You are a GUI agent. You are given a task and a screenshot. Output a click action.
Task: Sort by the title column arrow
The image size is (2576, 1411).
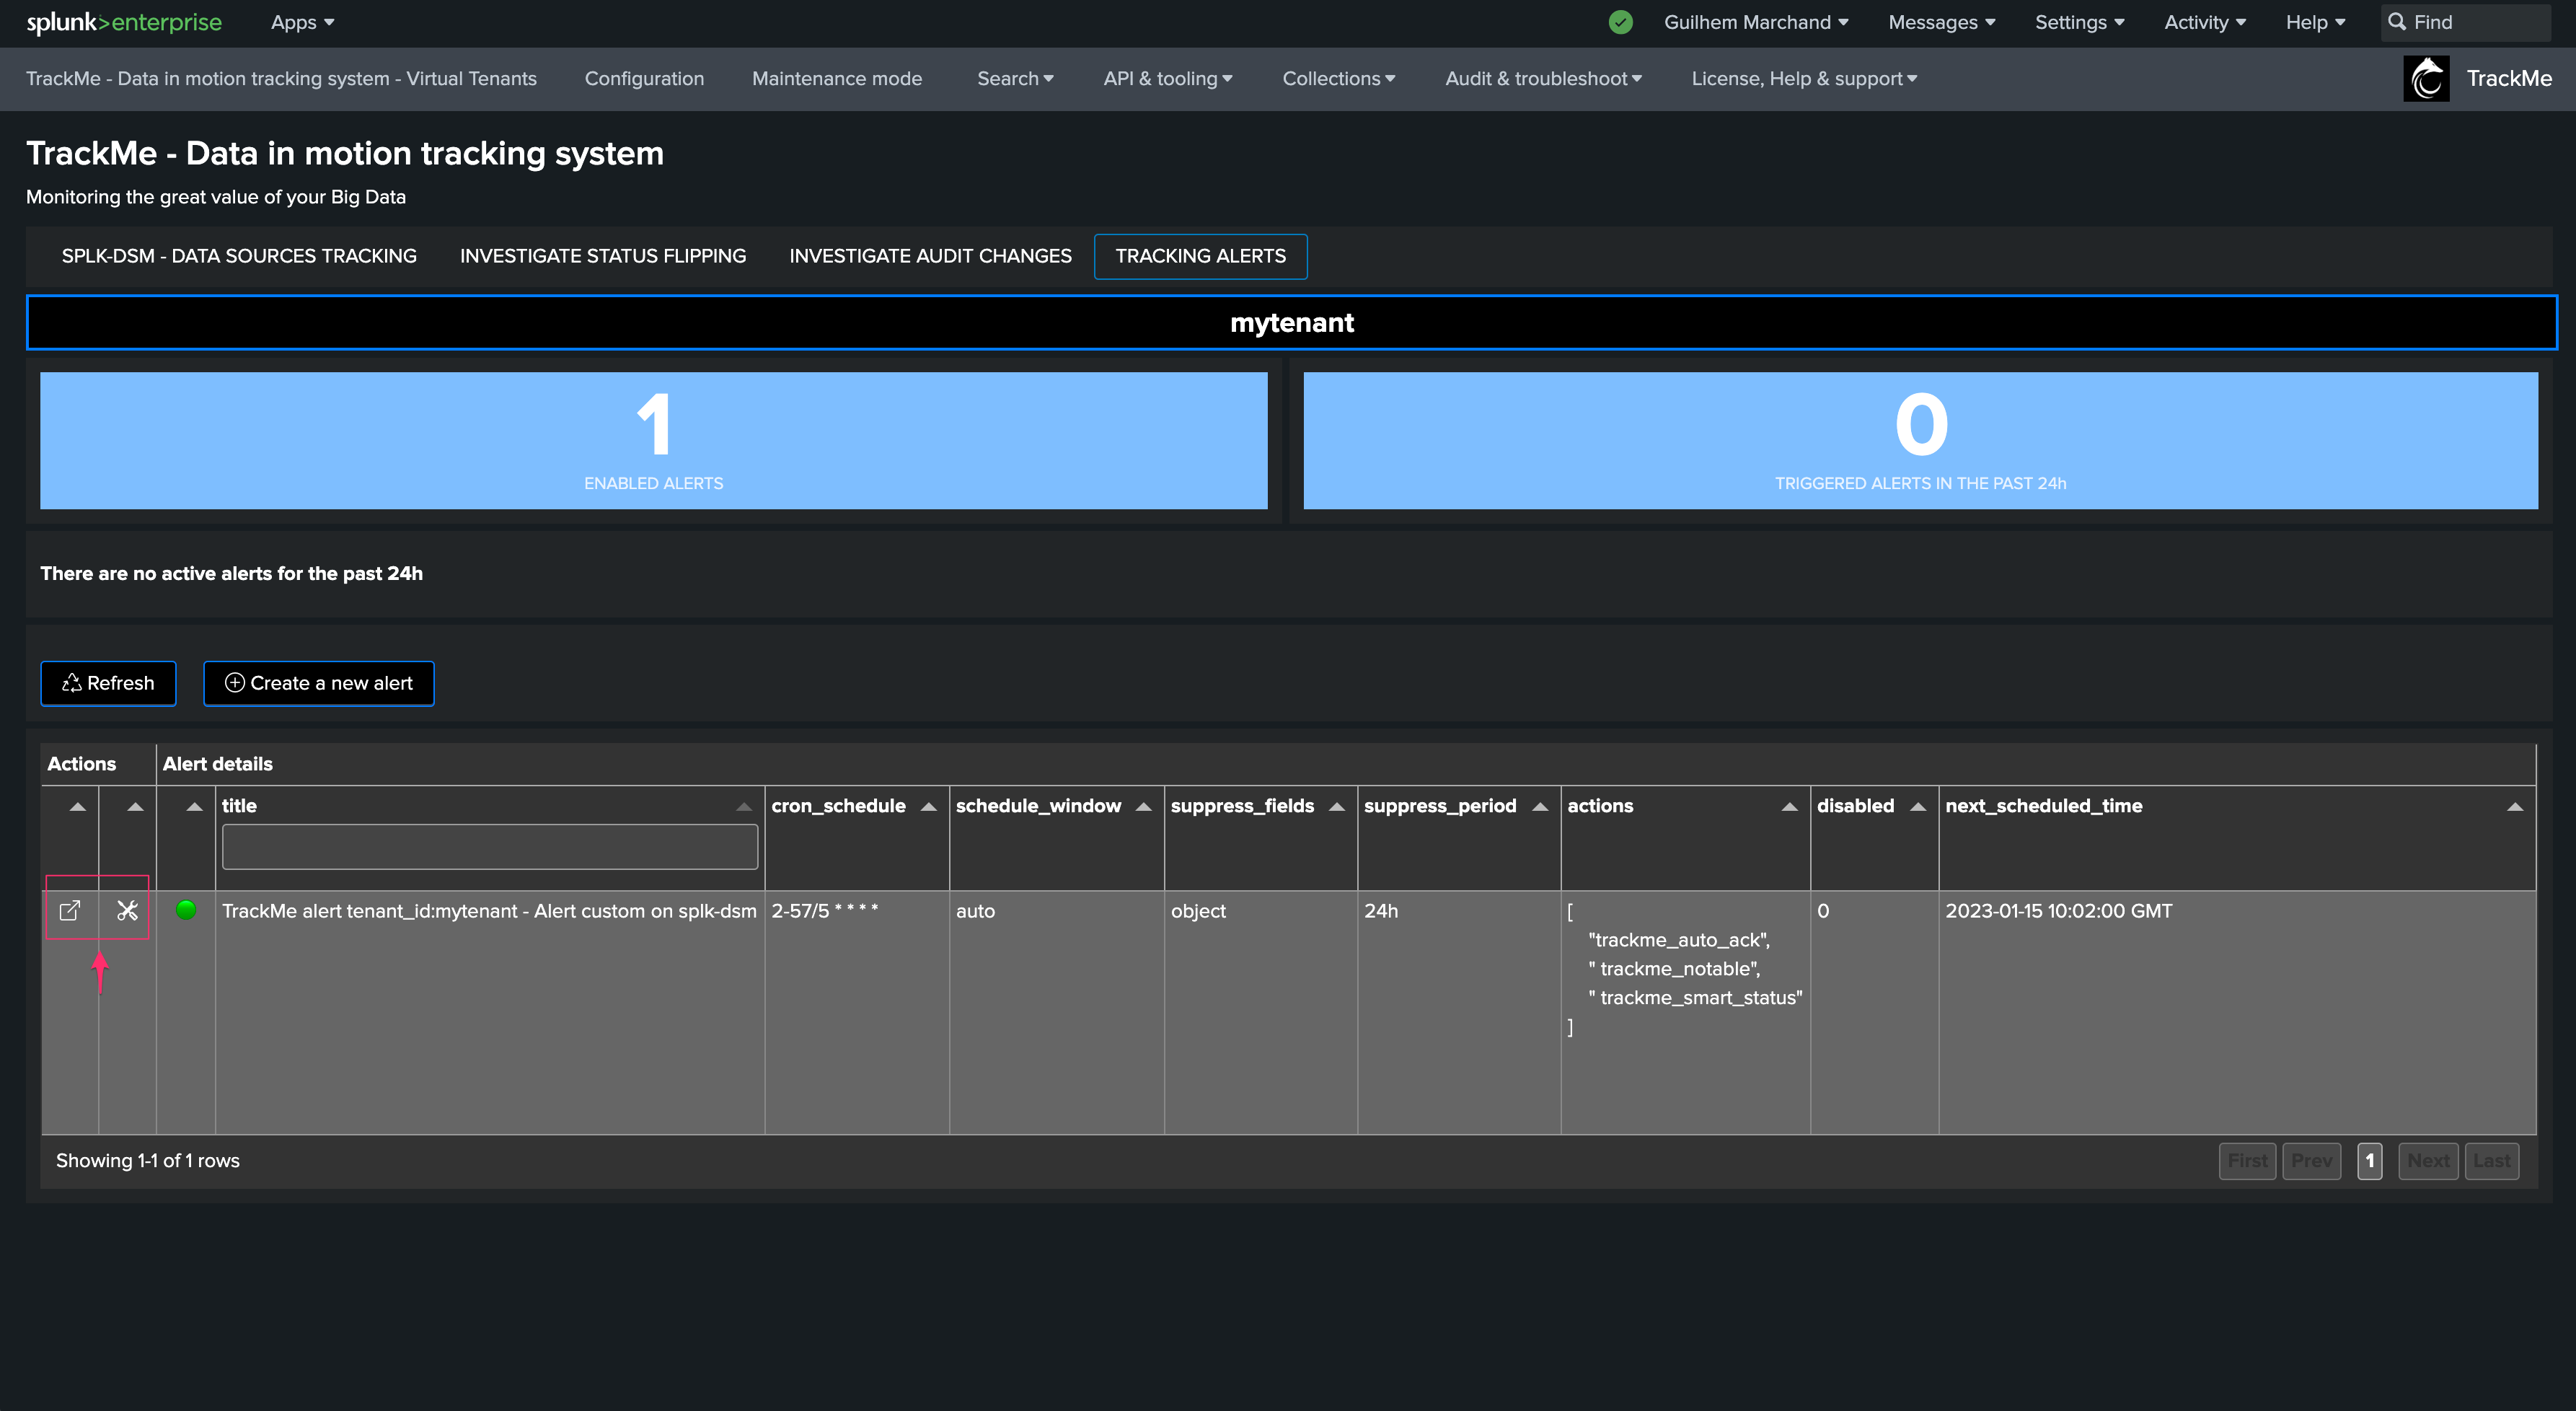pyautogui.click(x=743, y=806)
